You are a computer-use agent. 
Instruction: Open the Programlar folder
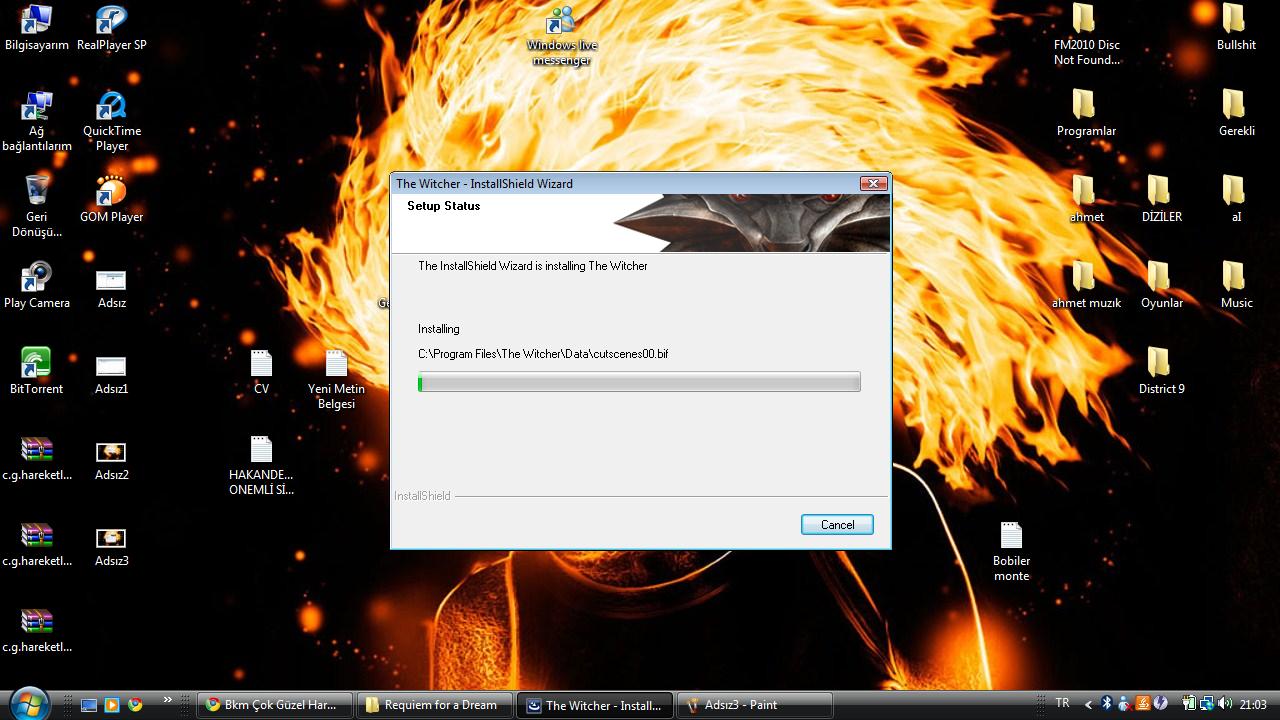(1086, 114)
